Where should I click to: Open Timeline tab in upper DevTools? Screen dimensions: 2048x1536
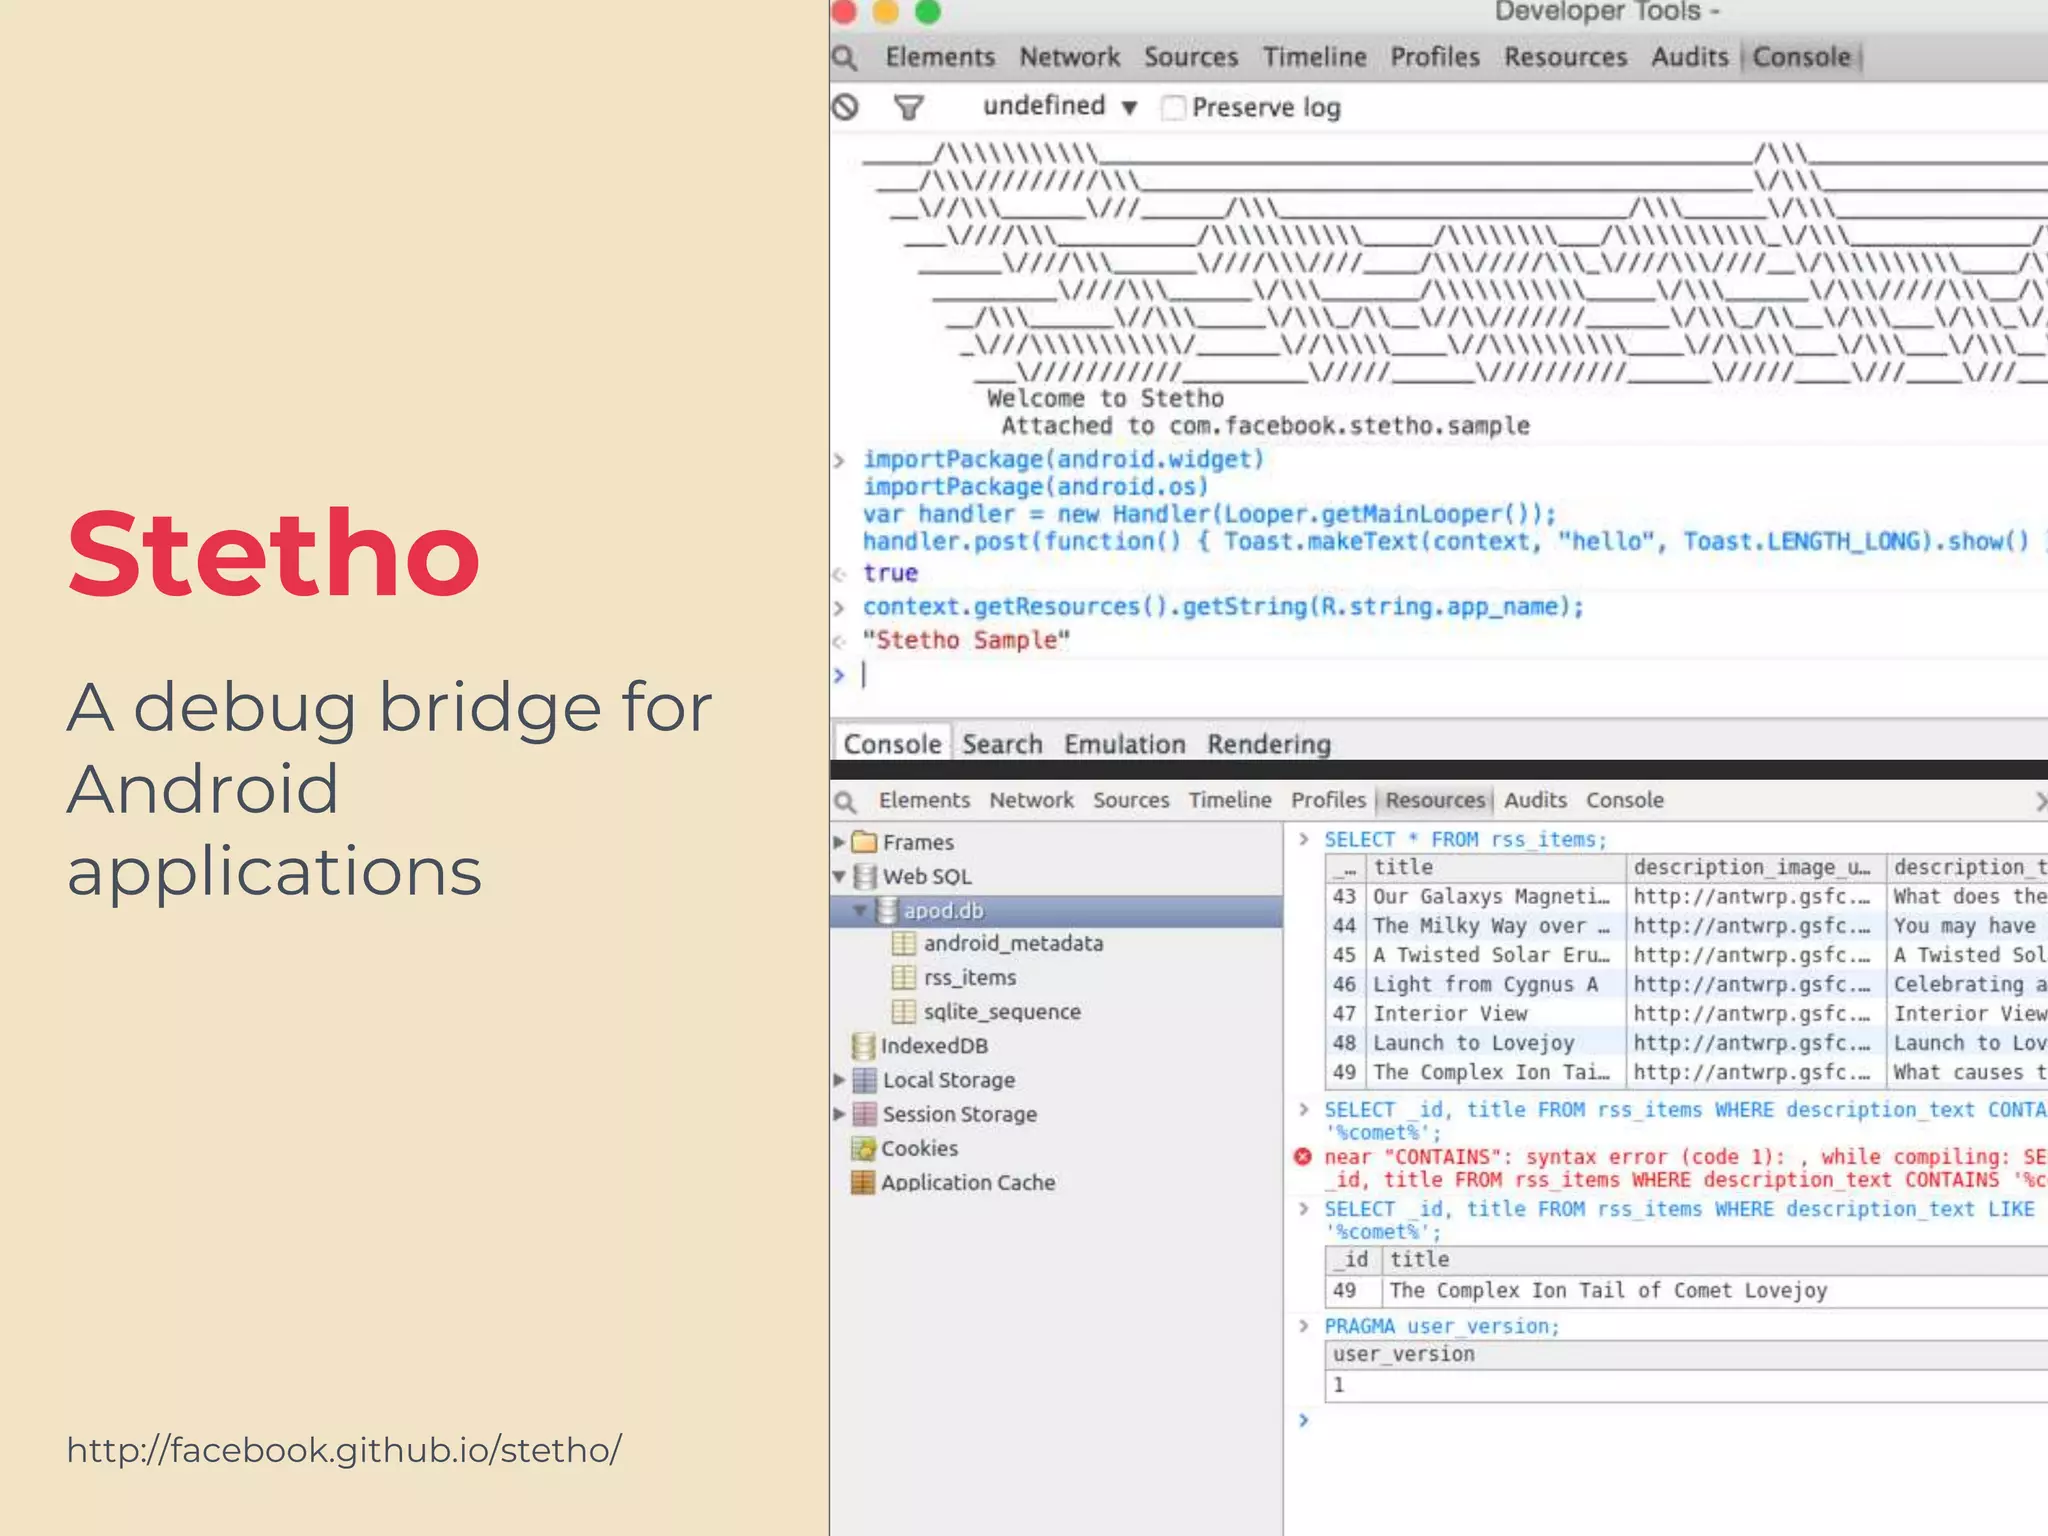click(x=1314, y=57)
